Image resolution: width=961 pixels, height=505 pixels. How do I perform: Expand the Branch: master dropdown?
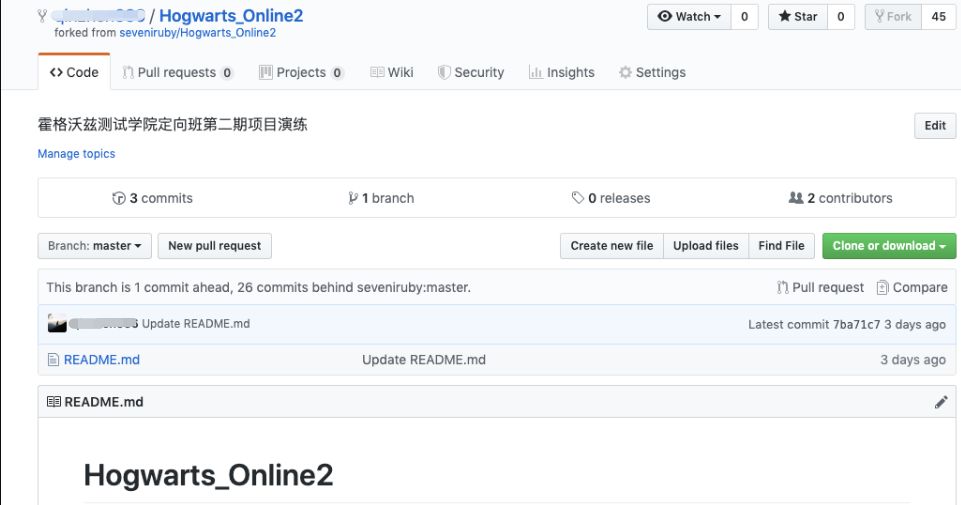(94, 246)
